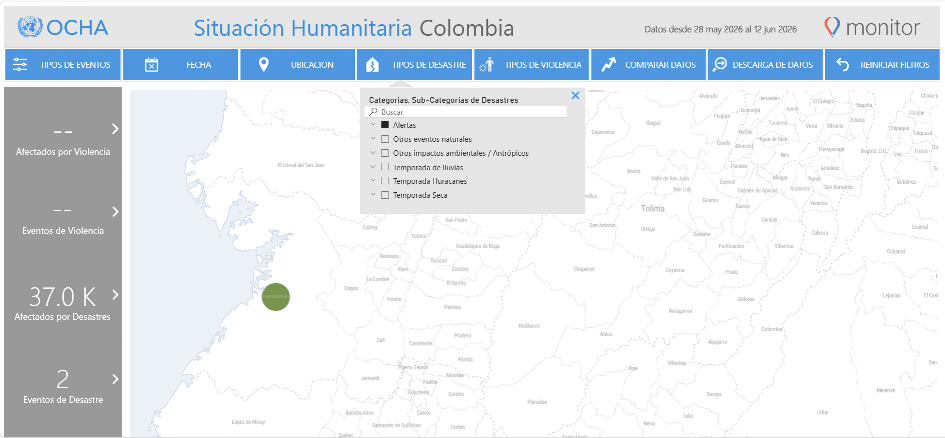Open Descarga de Datos
This screenshot has height=438, width=945.
click(x=765, y=64)
